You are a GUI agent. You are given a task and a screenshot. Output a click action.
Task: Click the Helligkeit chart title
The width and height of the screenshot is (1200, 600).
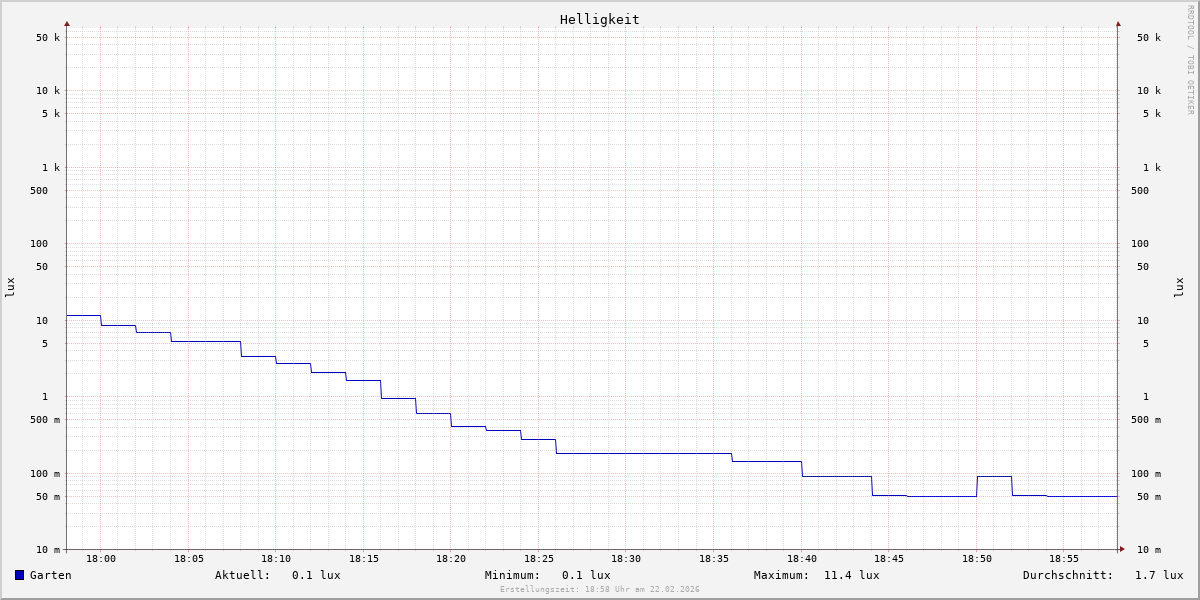click(599, 19)
